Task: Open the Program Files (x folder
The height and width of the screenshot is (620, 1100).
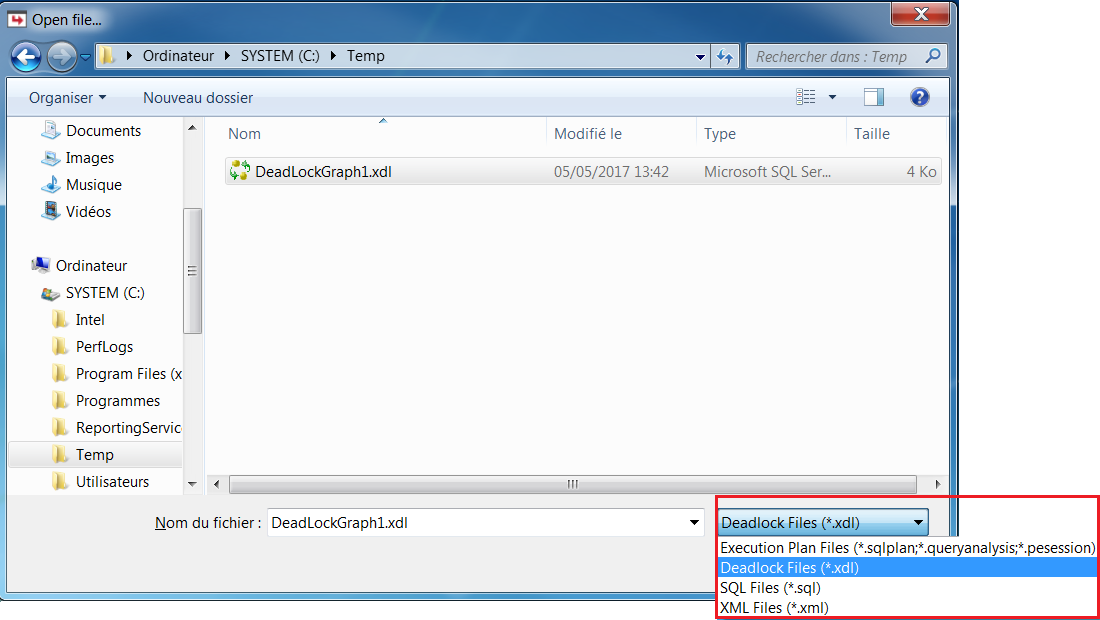Action: point(128,374)
